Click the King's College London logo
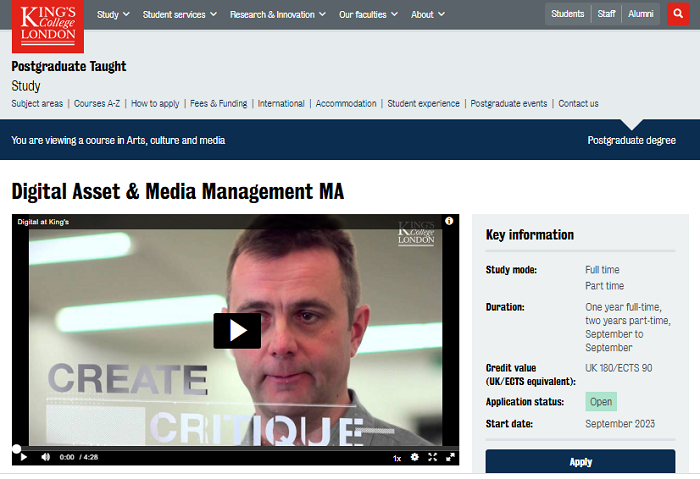 (x=47, y=25)
